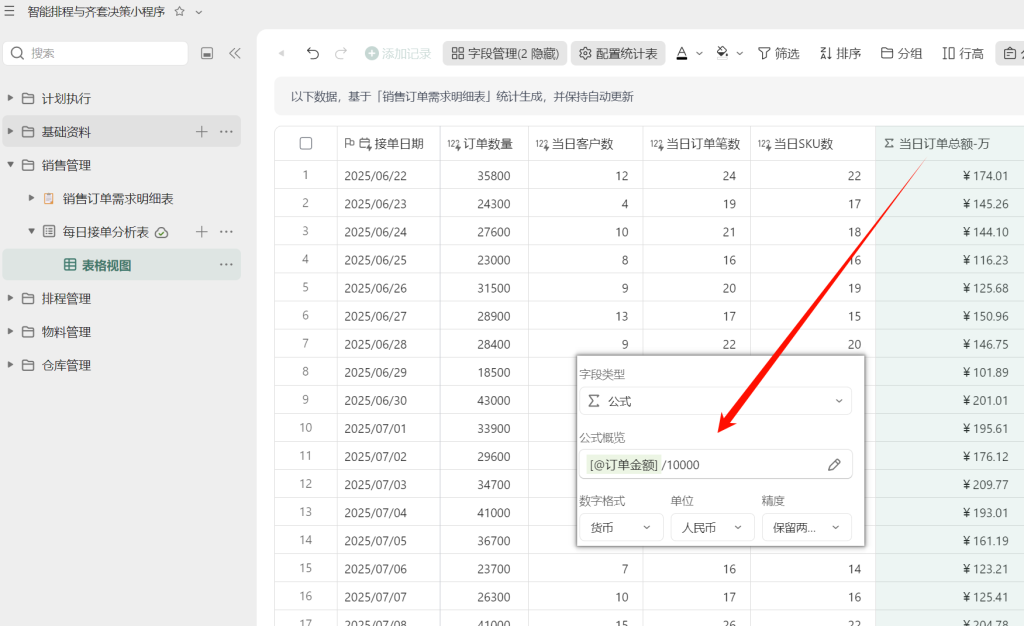The width and height of the screenshot is (1024, 626).
Task: Expand 销售订单需求明细表 tree item
Action: tap(31, 198)
